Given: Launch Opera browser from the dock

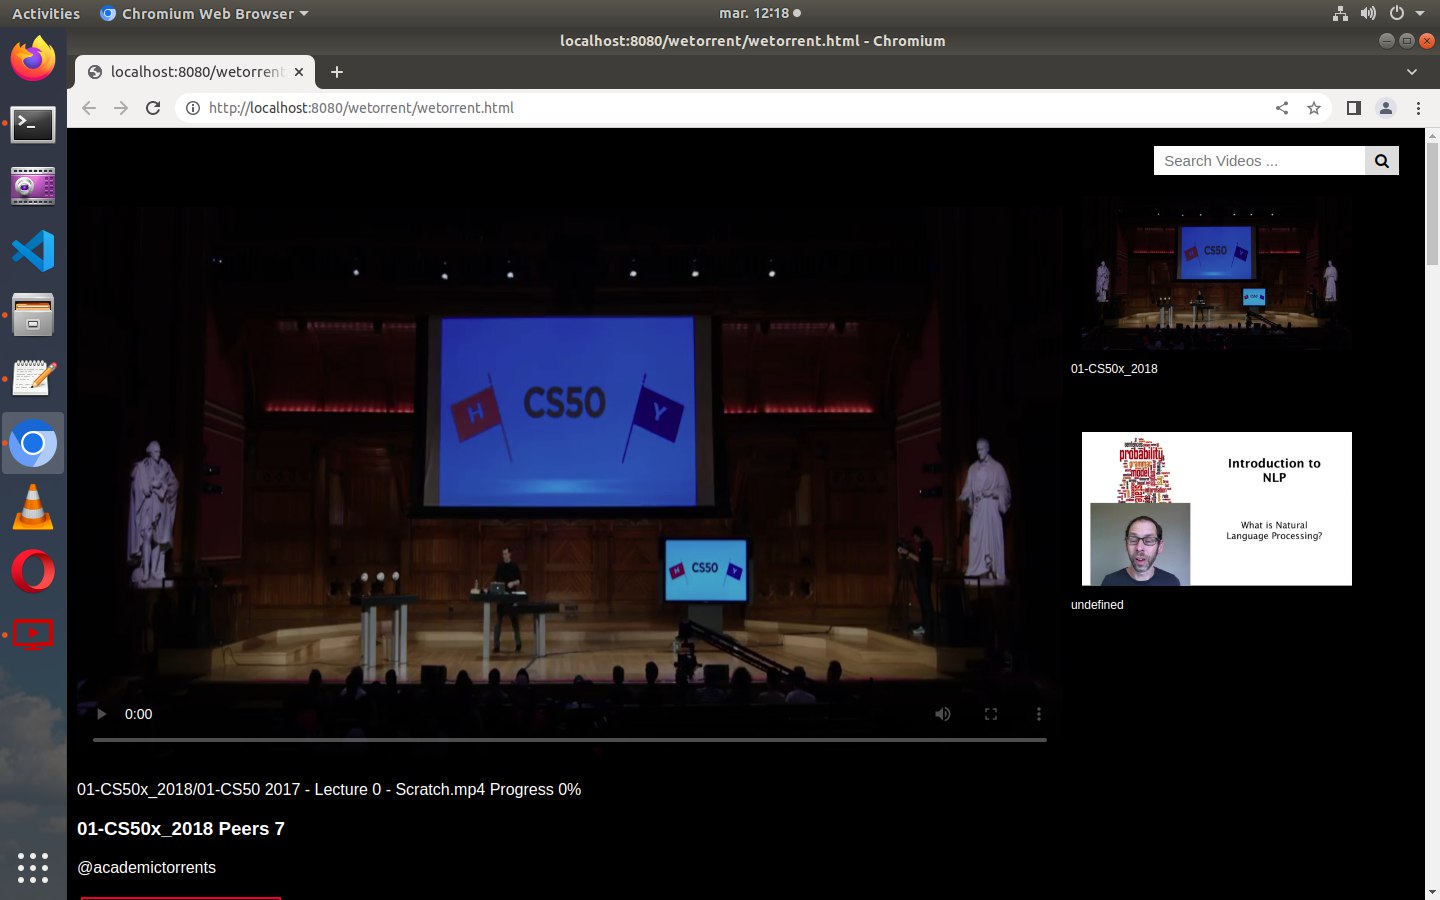Looking at the screenshot, I should point(33,571).
